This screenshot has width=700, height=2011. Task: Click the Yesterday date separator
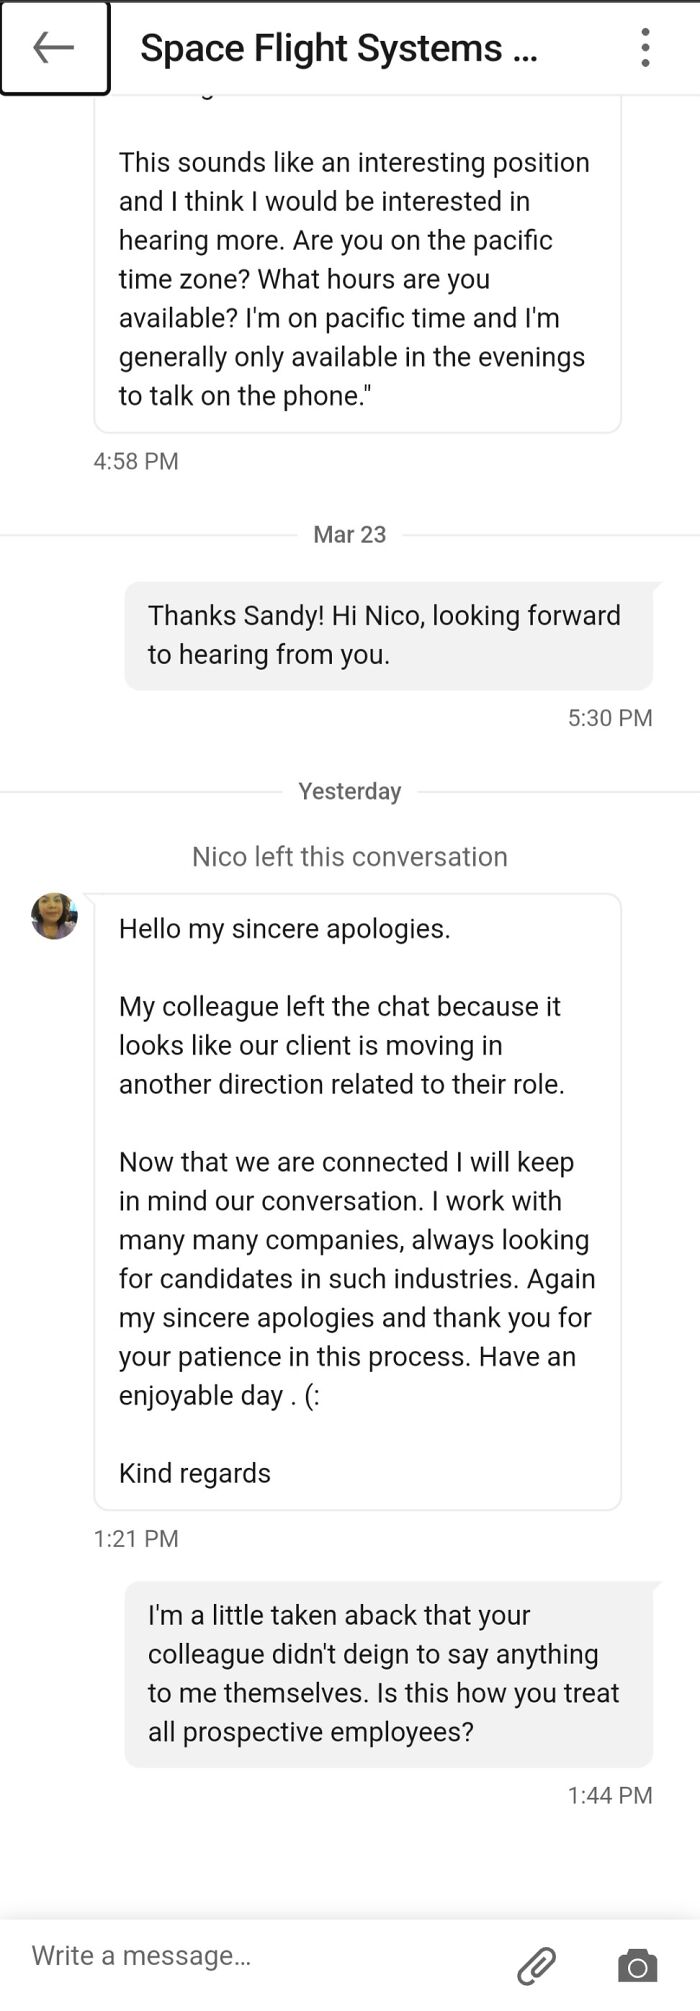tap(349, 792)
